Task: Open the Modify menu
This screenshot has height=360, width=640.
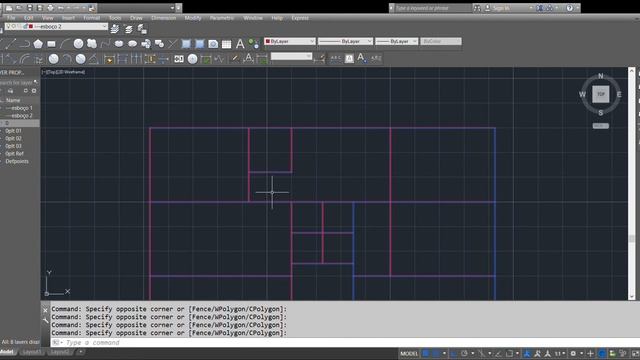Action: [193, 18]
